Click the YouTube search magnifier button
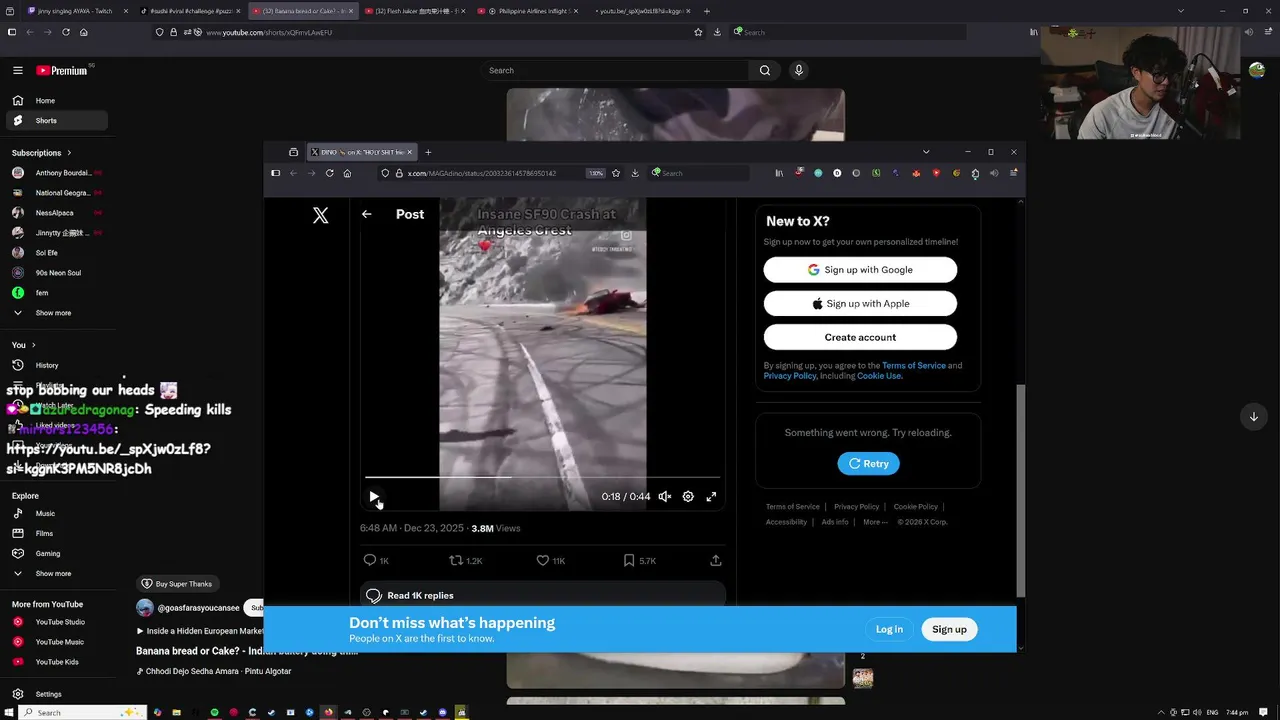This screenshot has height=720, width=1280. click(x=765, y=70)
